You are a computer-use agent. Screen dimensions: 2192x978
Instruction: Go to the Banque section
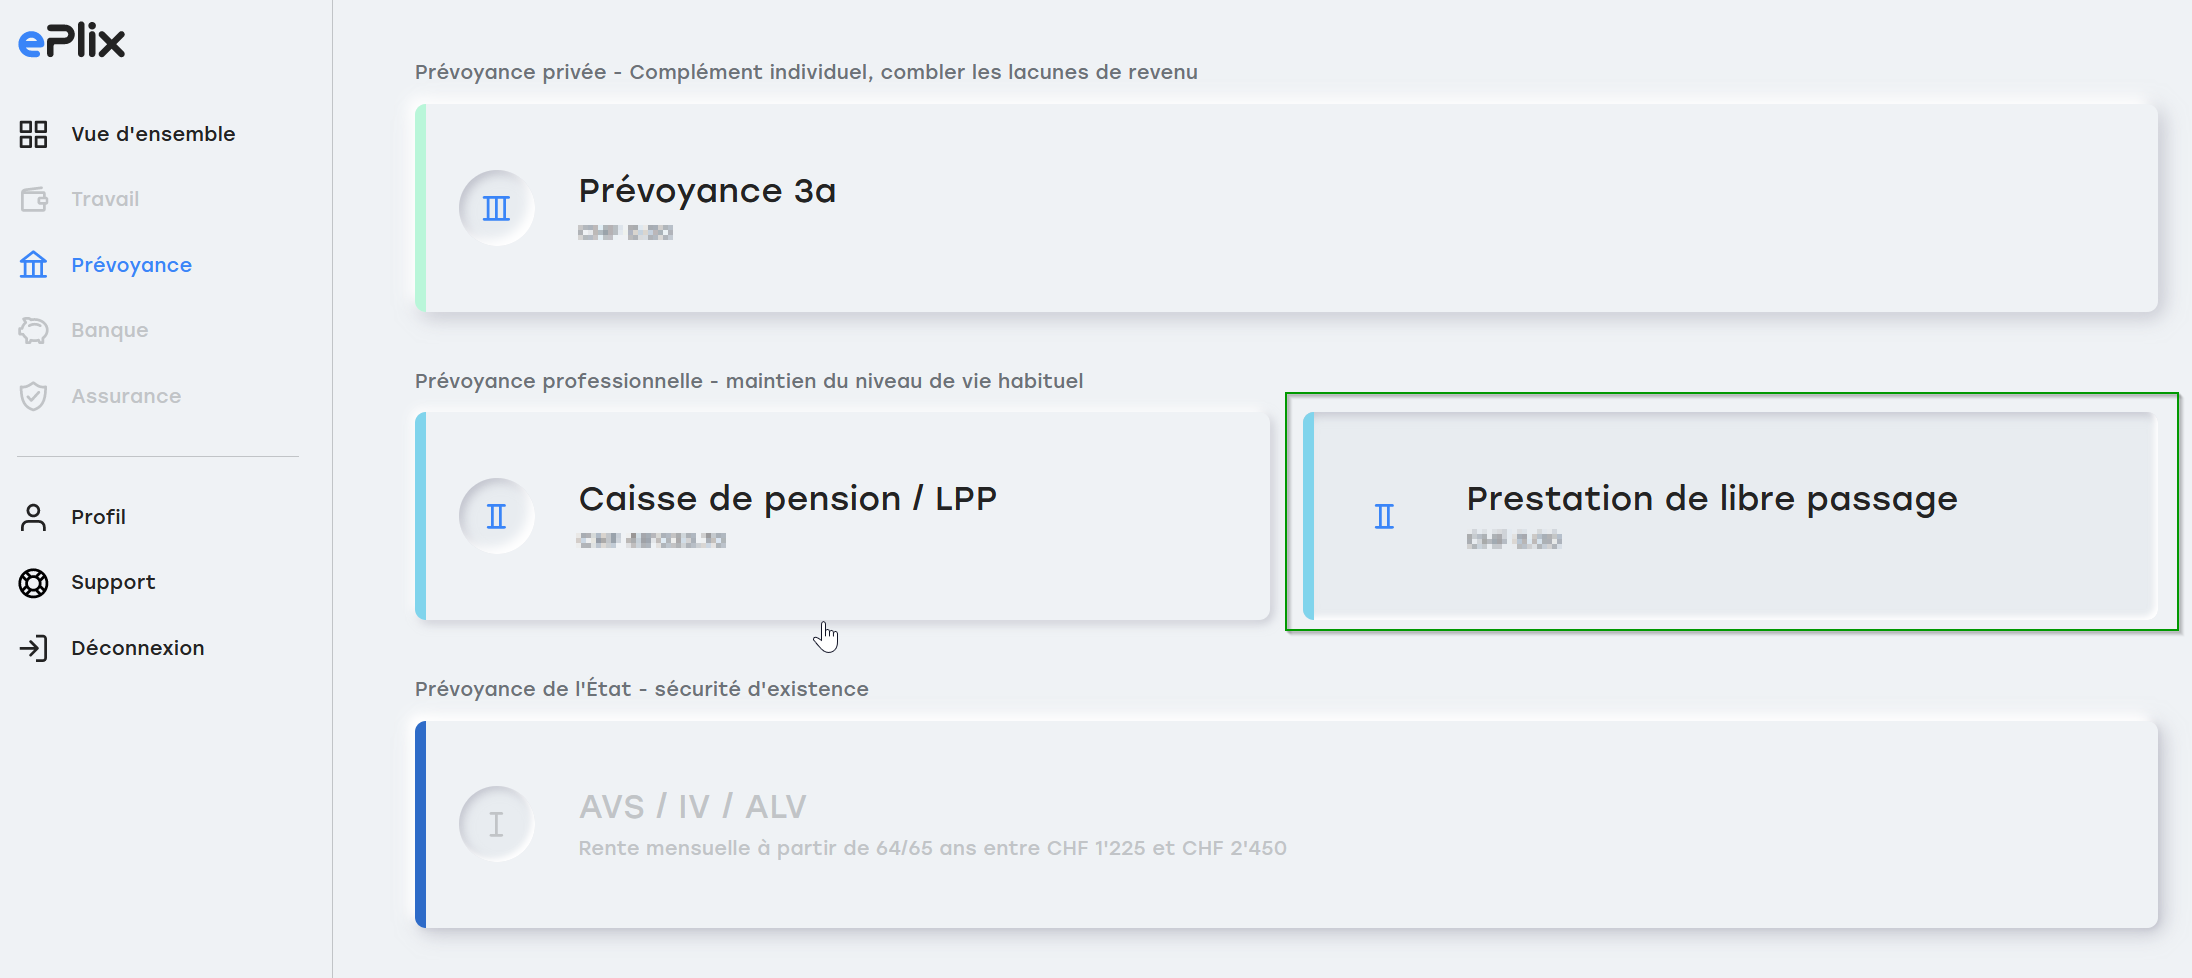tap(110, 330)
